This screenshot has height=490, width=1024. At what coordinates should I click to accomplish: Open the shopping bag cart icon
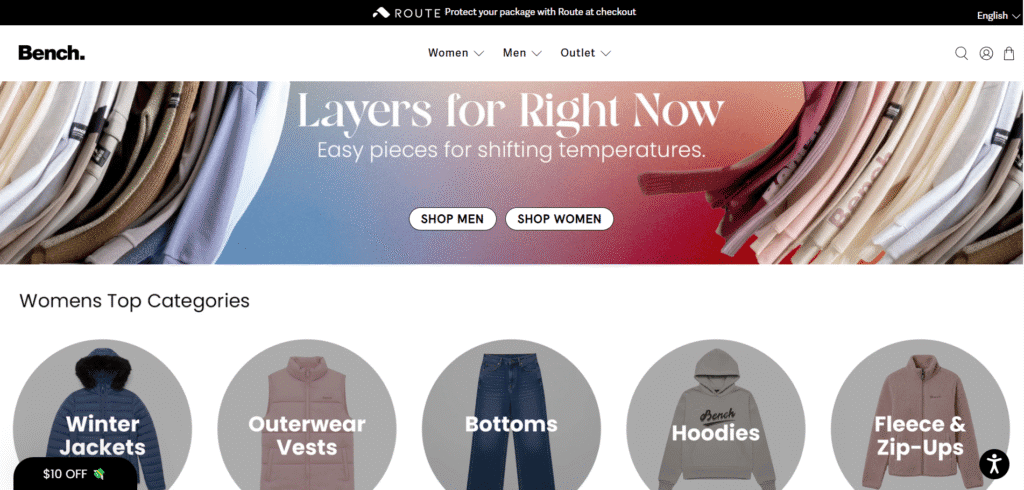tap(1009, 54)
